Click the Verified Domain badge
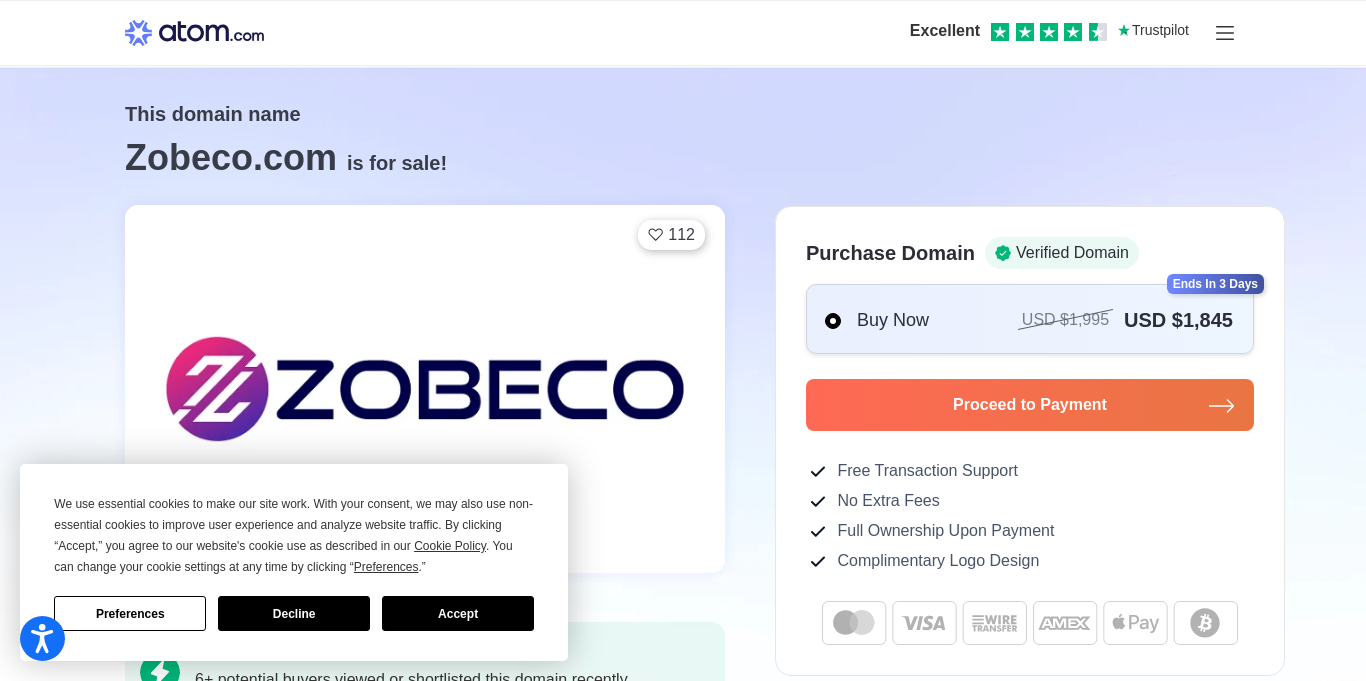Viewport: 1366px width, 681px height. coord(1061,253)
